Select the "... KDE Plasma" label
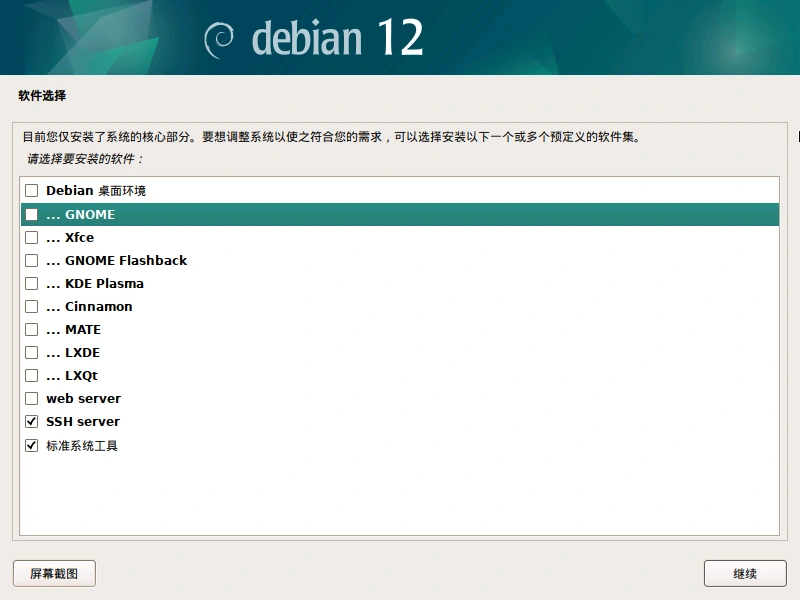The height and width of the screenshot is (600, 800). [x=95, y=284]
